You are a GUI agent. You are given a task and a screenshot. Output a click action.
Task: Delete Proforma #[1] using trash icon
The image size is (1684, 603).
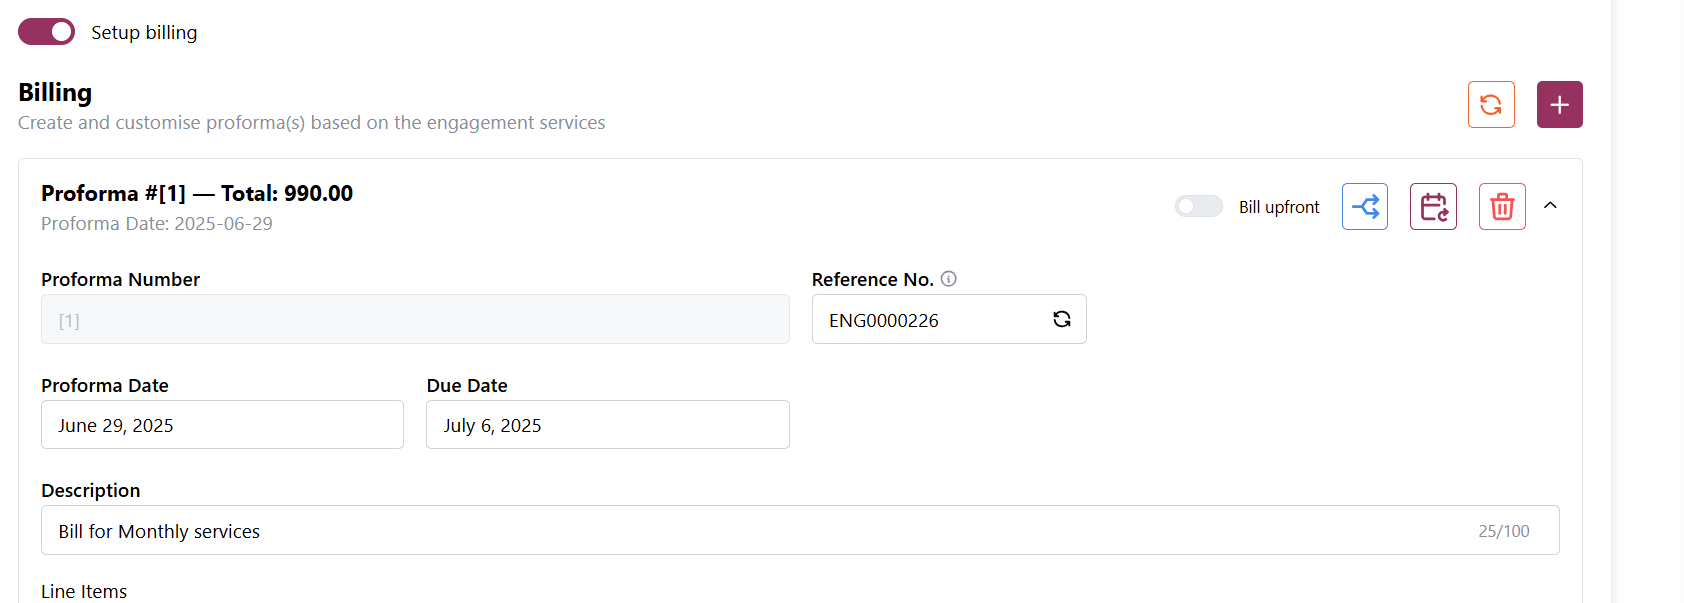(1501, 207)
